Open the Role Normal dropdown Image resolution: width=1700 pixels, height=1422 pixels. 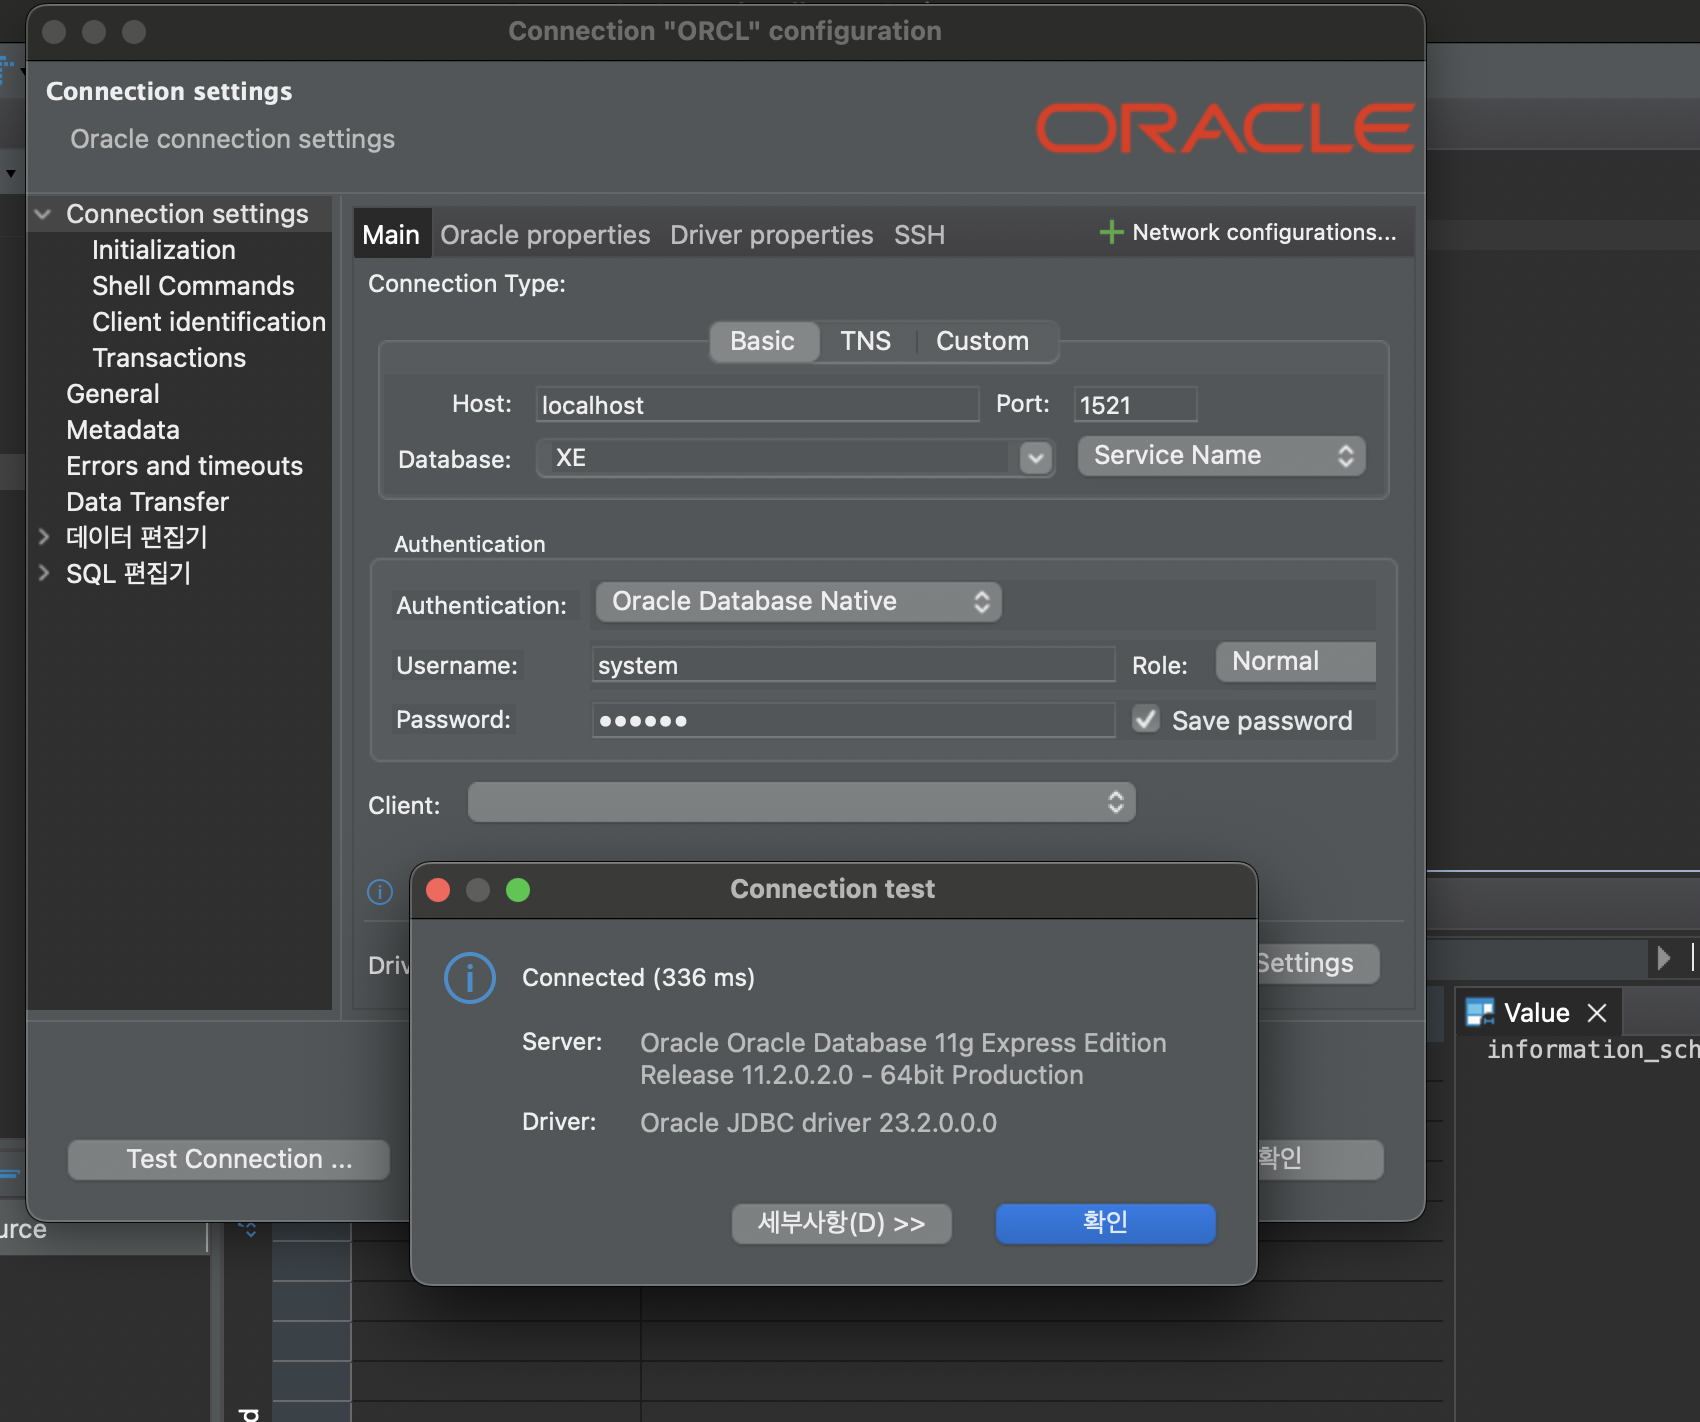point(1295,661)
